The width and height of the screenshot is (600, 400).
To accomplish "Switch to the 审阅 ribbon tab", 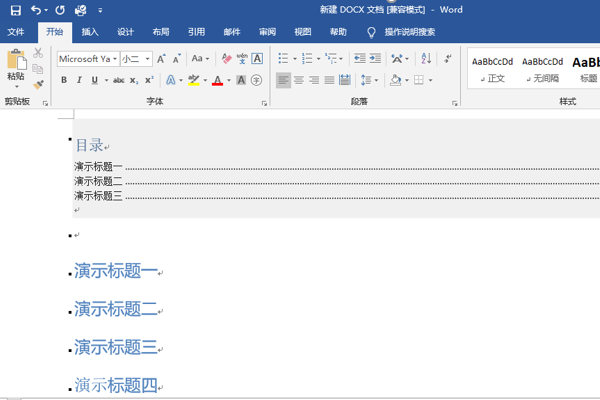I will [267, 32].
